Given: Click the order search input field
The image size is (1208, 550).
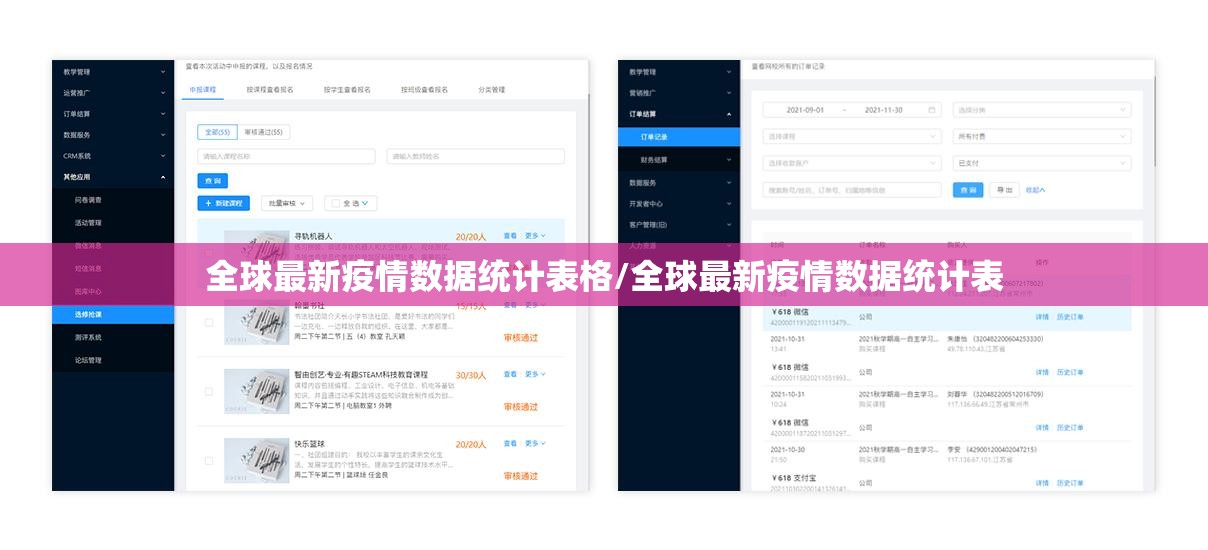Looking at the screenshot, I should (853, 190).
